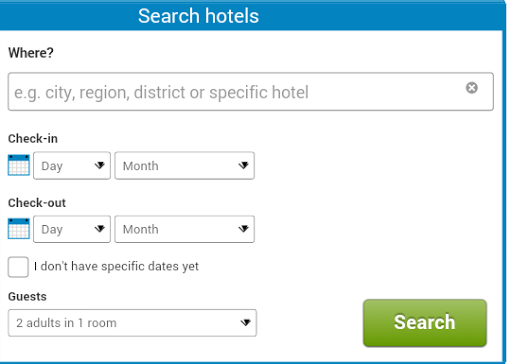Expand the Check-in Day dropdown
This screenshot has width=512, height=364.
[x=72, y=166]
